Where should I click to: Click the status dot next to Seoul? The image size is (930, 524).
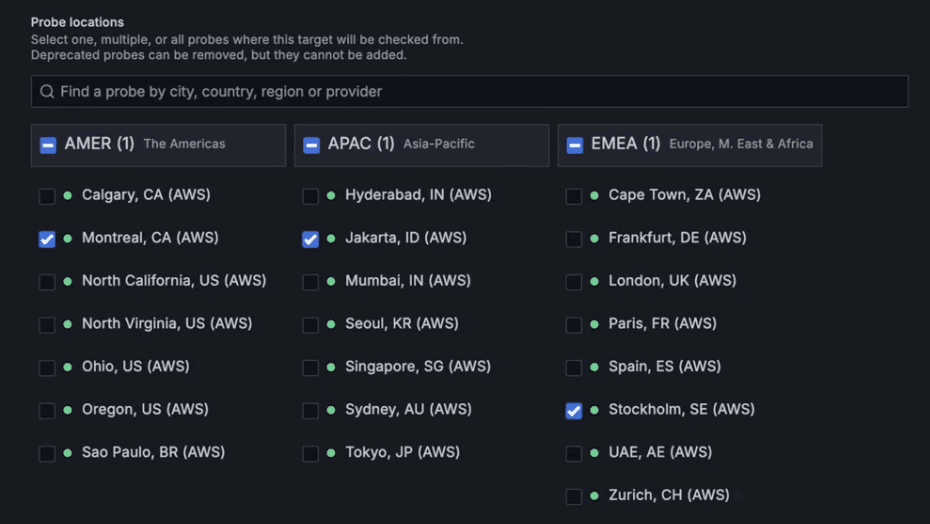[x=331, y=324]
